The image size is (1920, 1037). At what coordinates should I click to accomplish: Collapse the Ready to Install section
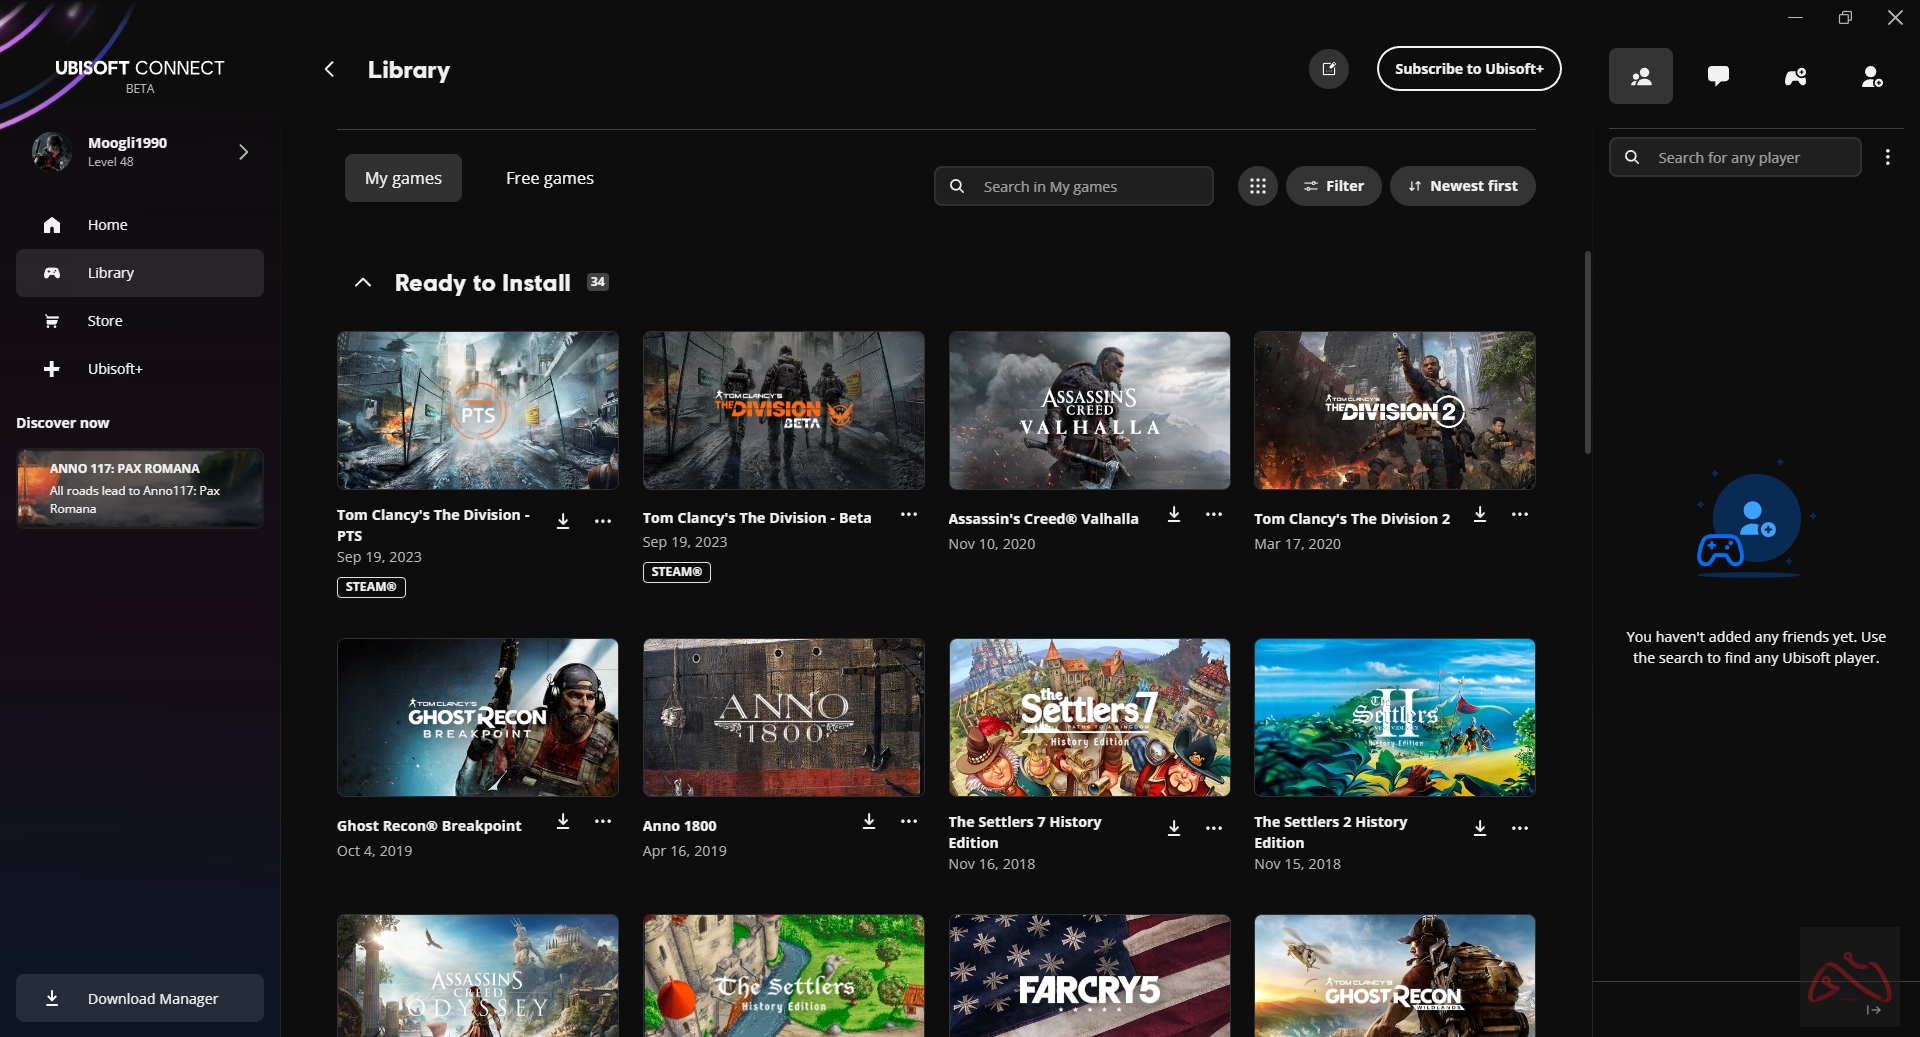tap(363, 283)
